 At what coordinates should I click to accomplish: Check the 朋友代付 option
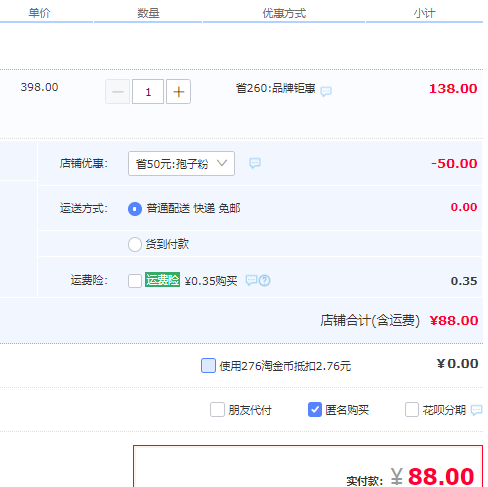tap(217, 410)
